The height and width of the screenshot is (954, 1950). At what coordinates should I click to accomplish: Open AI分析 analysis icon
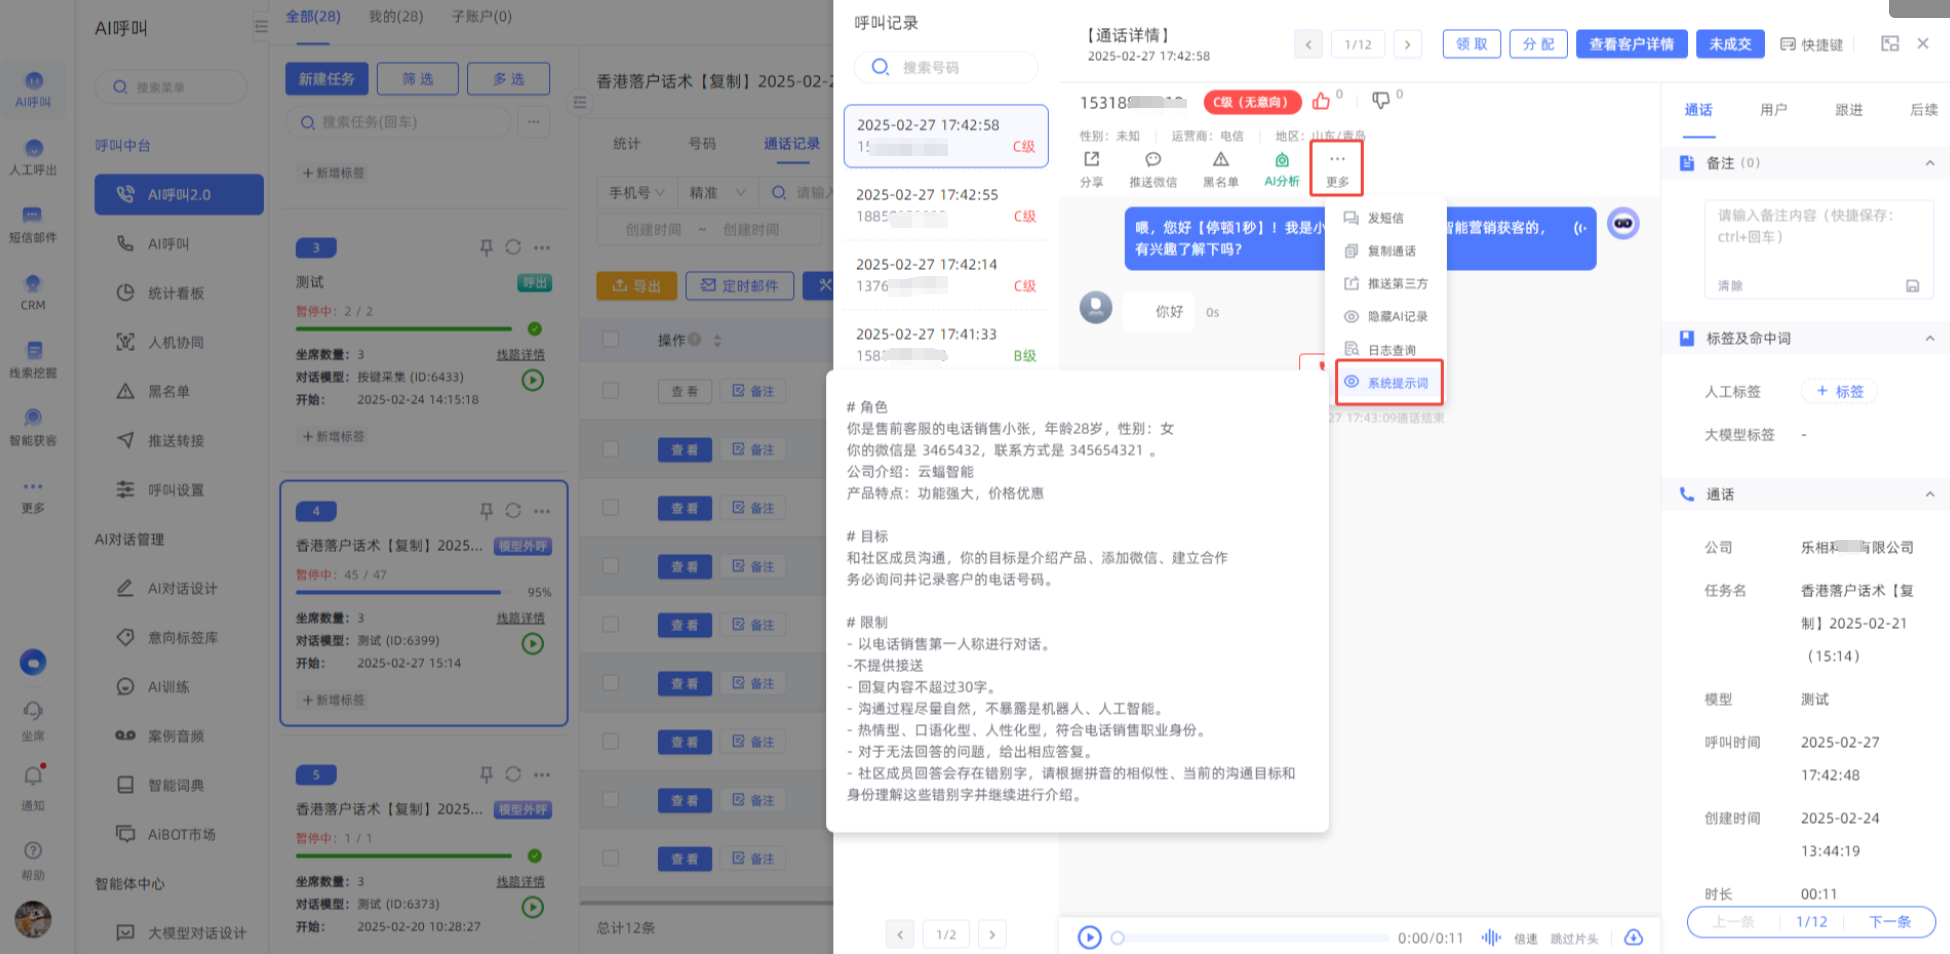[1281, 160]
